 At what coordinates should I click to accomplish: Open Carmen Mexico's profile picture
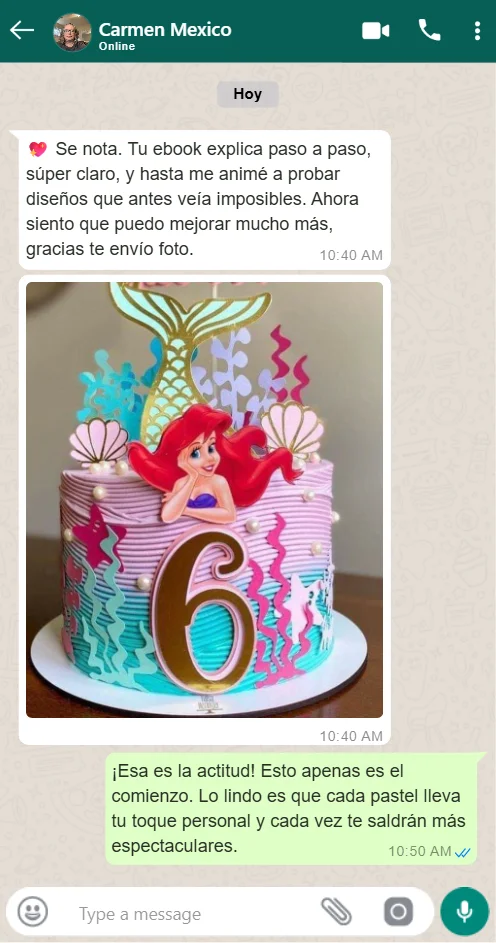pos(72,32)
